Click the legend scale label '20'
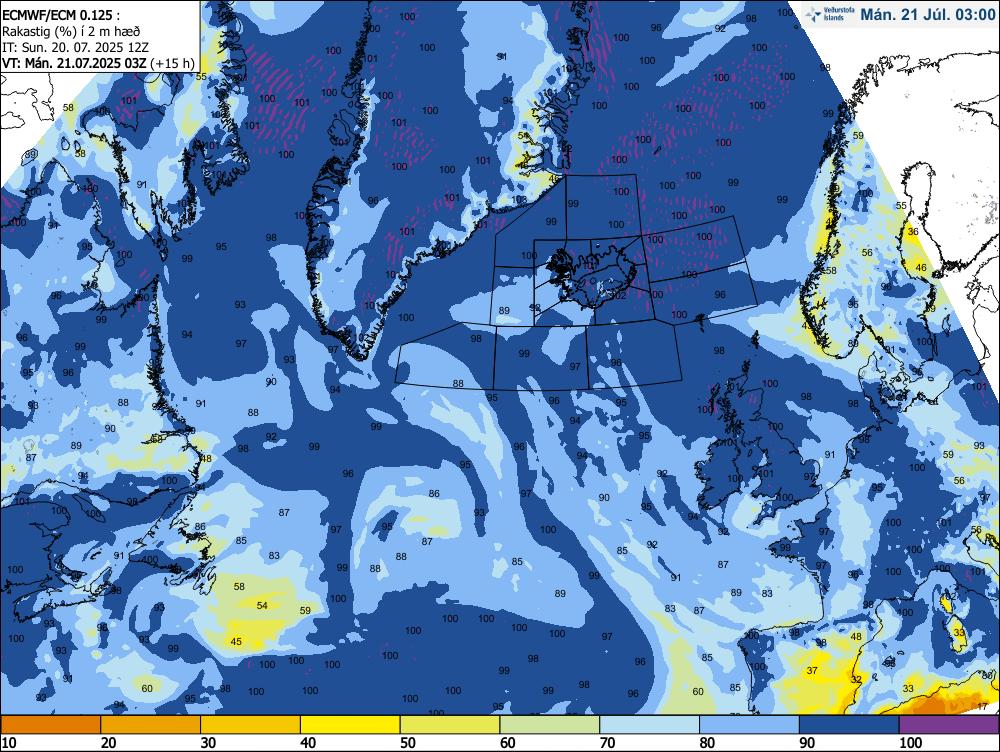Image resolution: width=1000 pixels, height=752 pixels. click(x=108, y=743)
